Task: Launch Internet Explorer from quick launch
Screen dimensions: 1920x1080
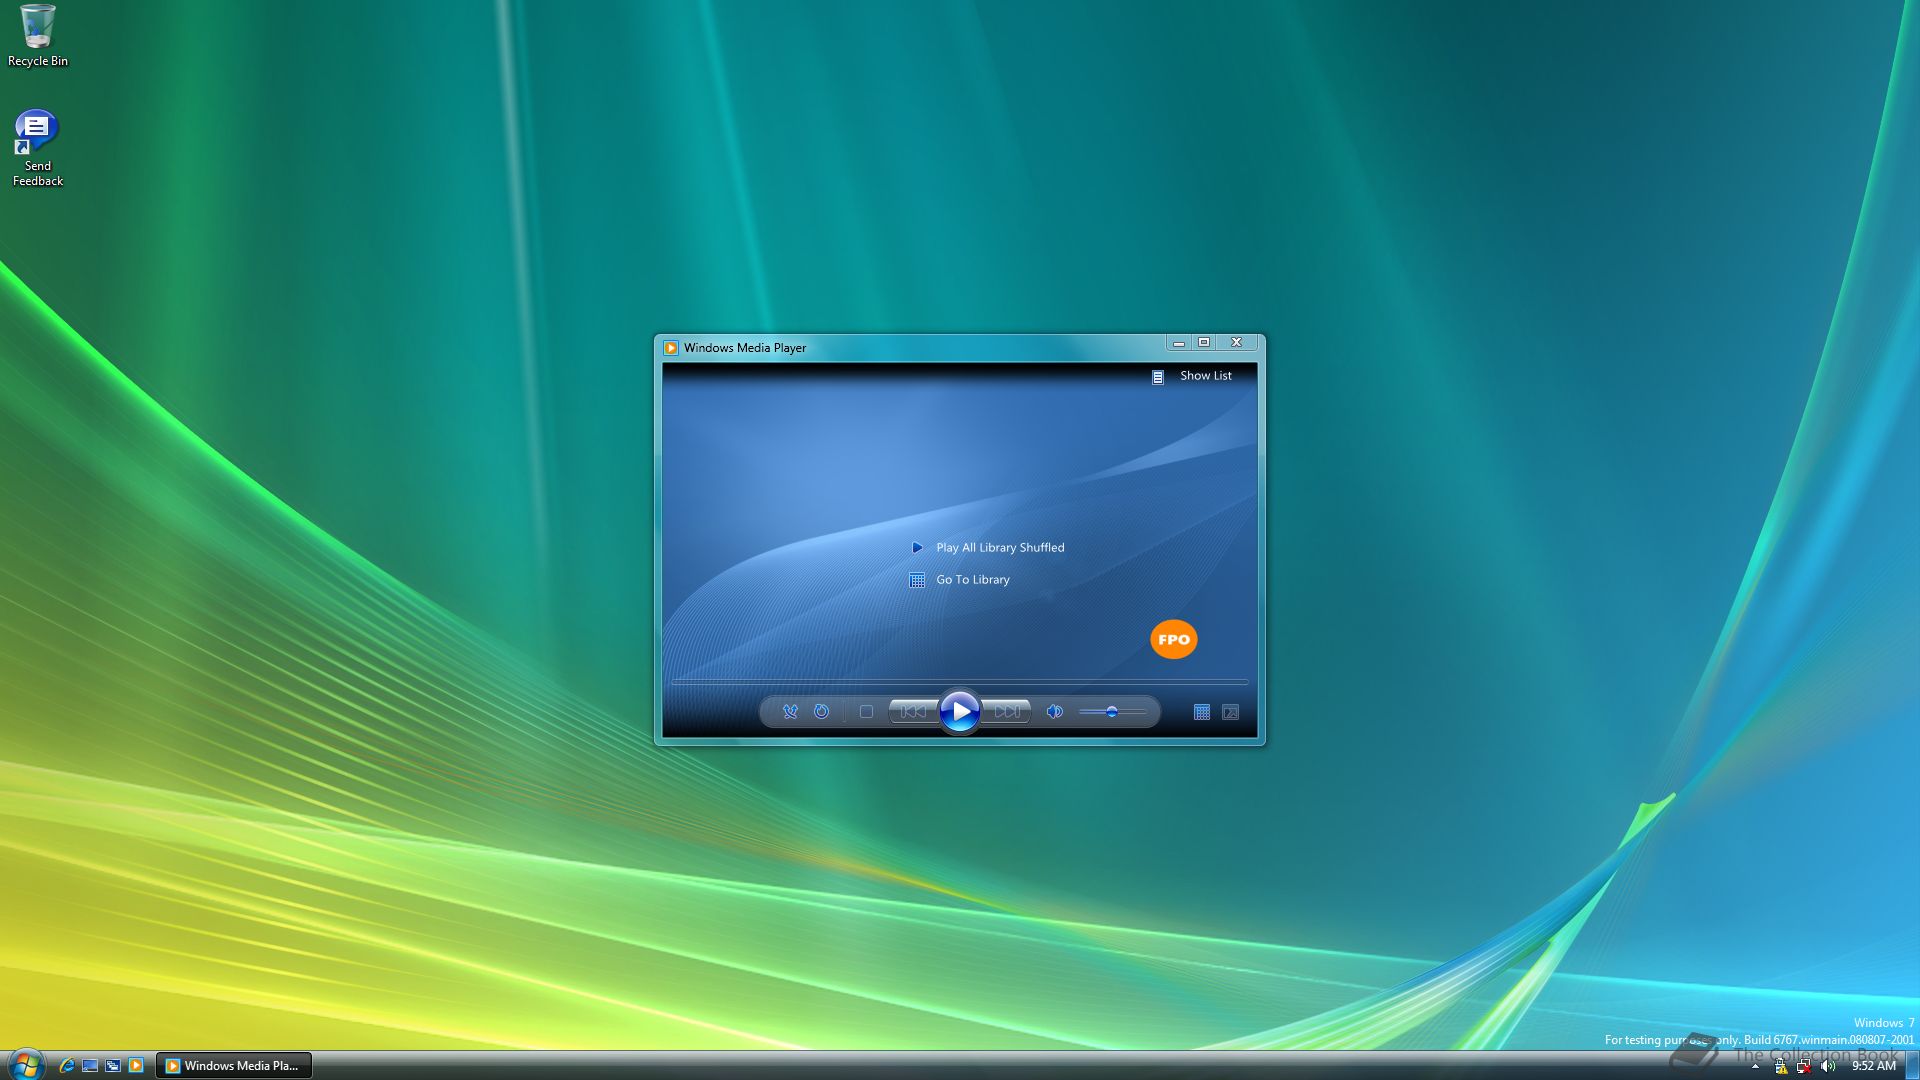Action: [66, 1066]
